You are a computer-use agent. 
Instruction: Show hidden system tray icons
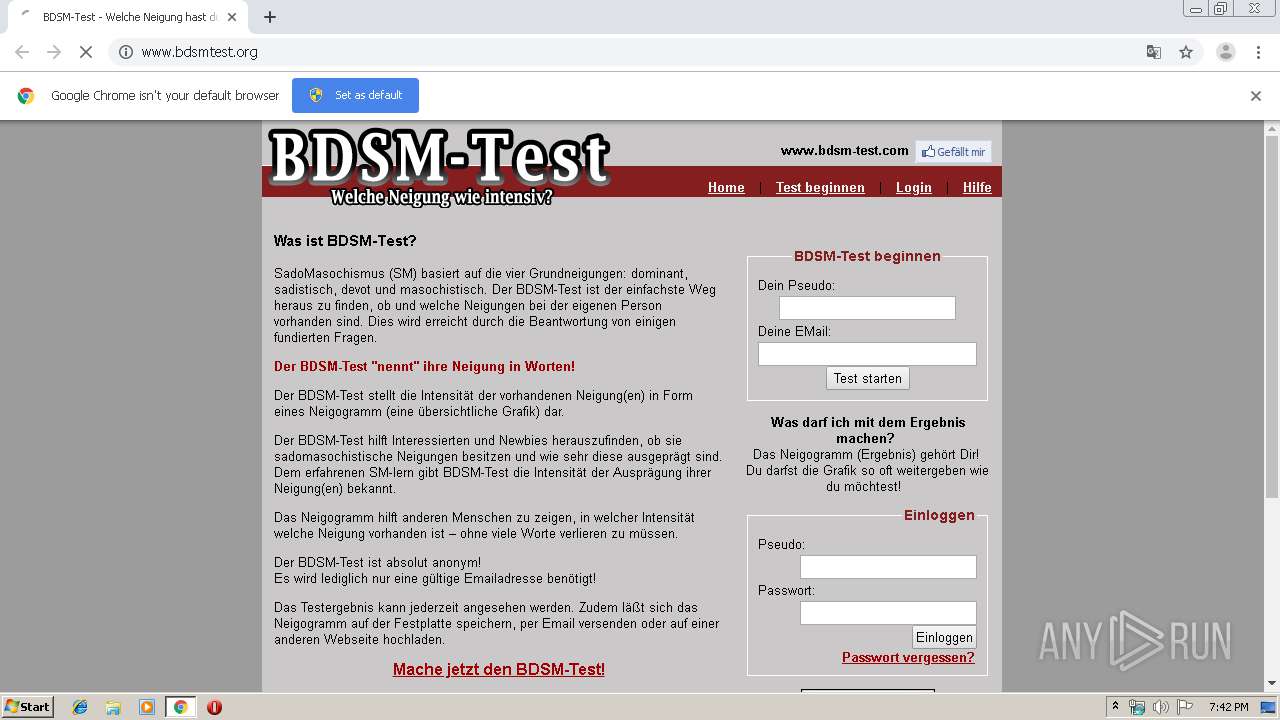[1115, 707]
